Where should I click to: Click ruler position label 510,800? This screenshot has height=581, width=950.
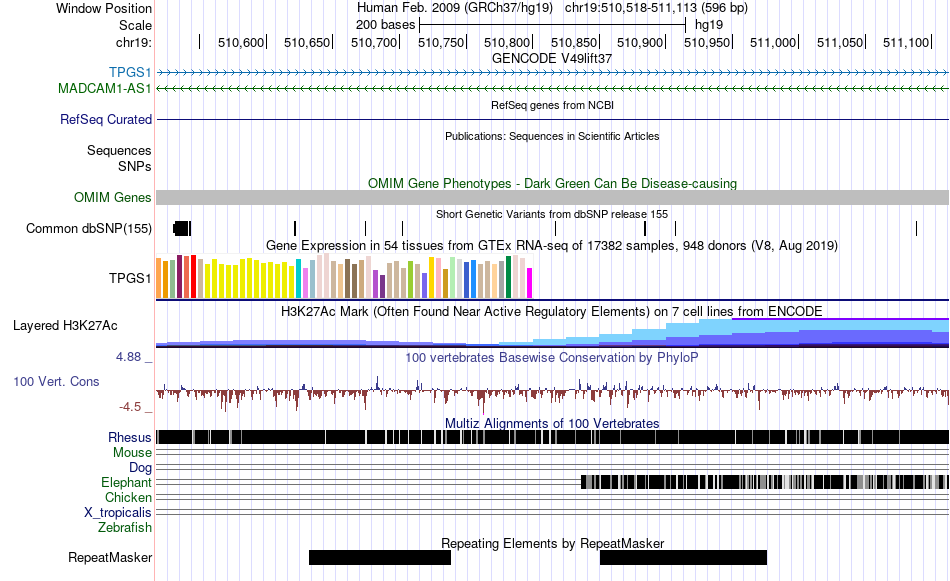(x=507, y=42)
